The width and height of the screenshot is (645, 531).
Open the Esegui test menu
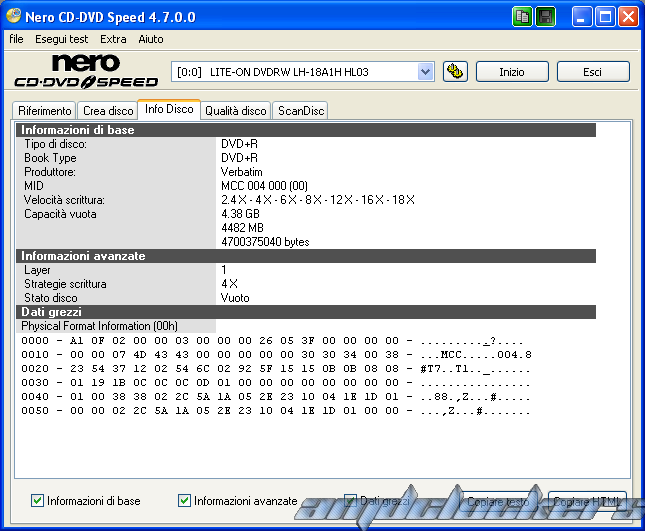pyautogui.click(x=61, y=39)
